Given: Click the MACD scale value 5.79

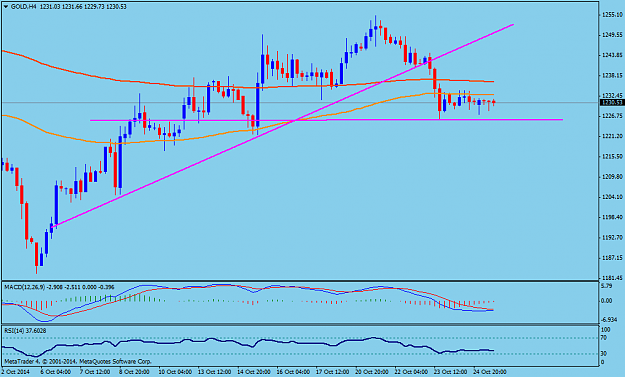Looking at the screenshot, I should tap(607, 286).
